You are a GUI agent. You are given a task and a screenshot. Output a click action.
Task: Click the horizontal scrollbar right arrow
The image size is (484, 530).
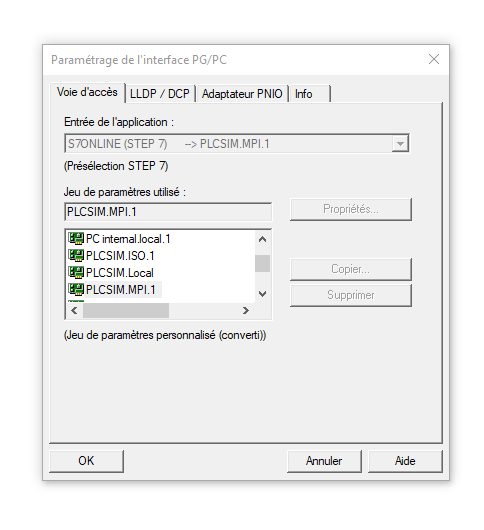pyautogui.click(x=246, y=310)
